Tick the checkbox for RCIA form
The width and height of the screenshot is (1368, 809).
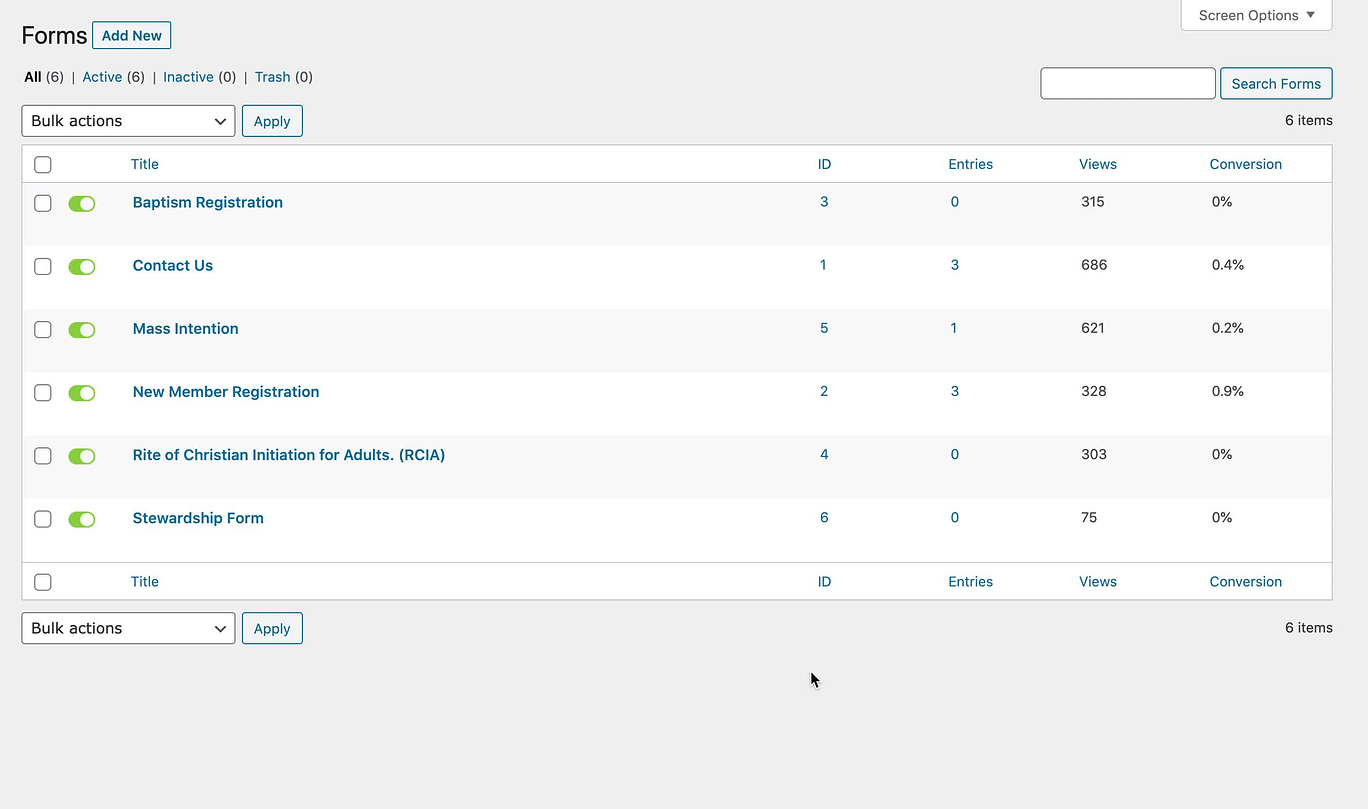43,456
